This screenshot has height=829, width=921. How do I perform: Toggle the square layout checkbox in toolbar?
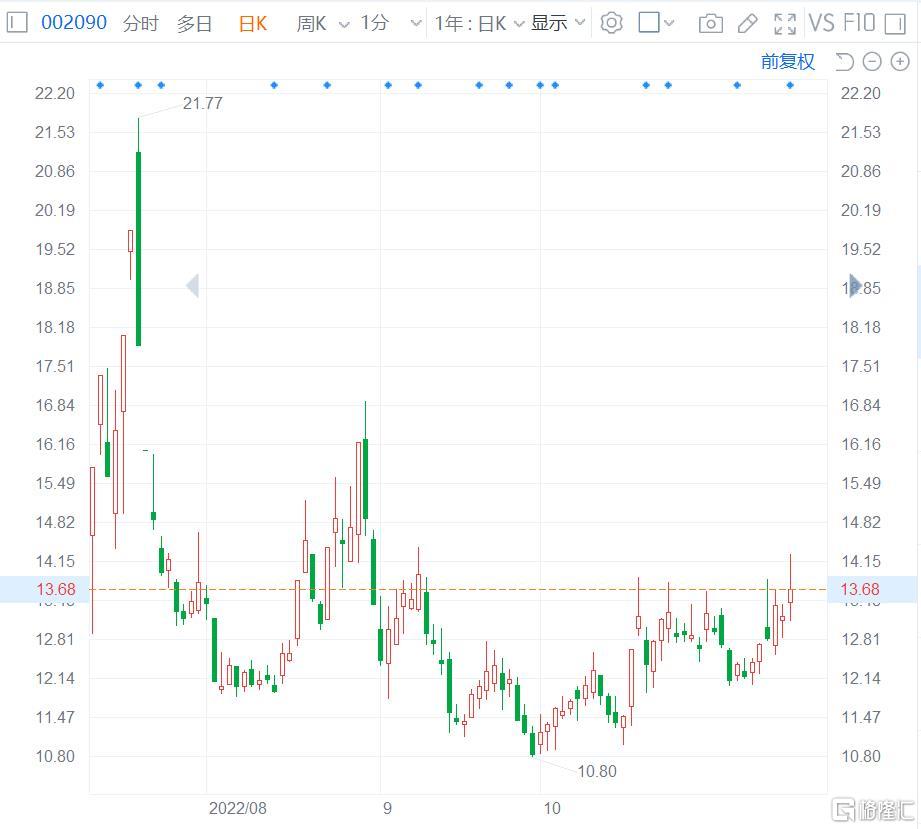[649, 23]
